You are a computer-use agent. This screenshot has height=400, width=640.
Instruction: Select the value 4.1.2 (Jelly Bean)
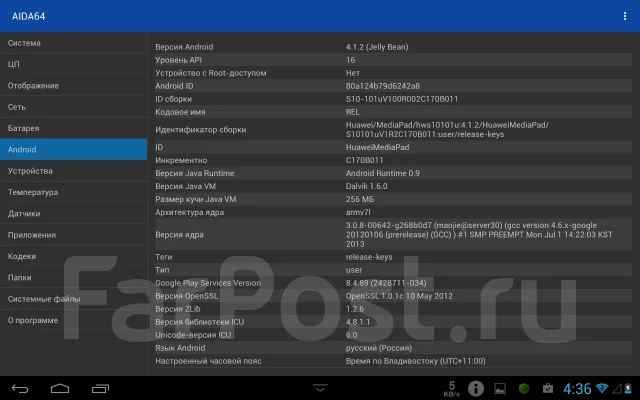click(377, 47)
